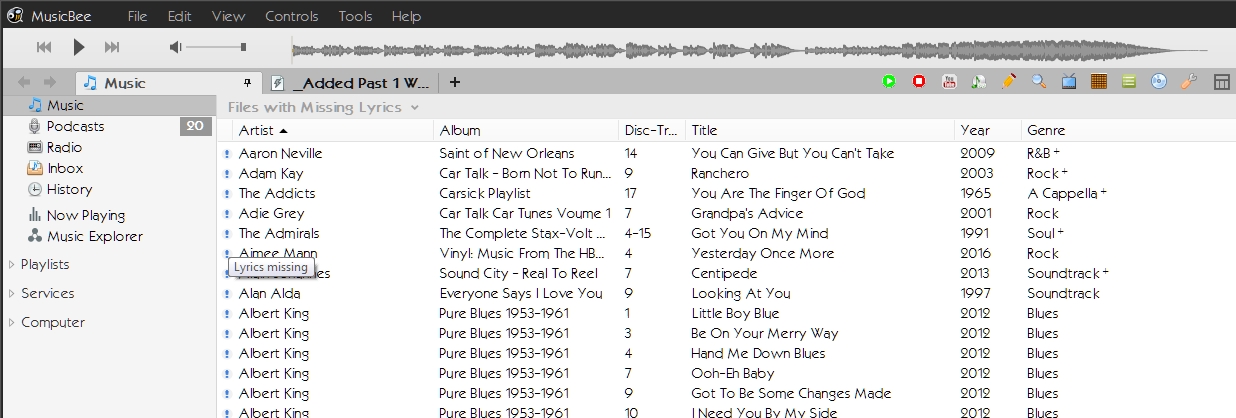Sort by the Album column header
Screen dimensions: 1236x418
tap(526, 130)
